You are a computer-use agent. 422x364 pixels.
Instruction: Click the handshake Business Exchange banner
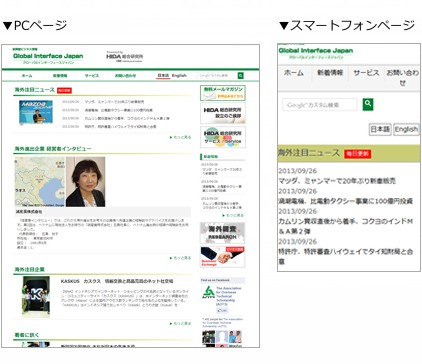pyautogui.click(x=223, y=257)
